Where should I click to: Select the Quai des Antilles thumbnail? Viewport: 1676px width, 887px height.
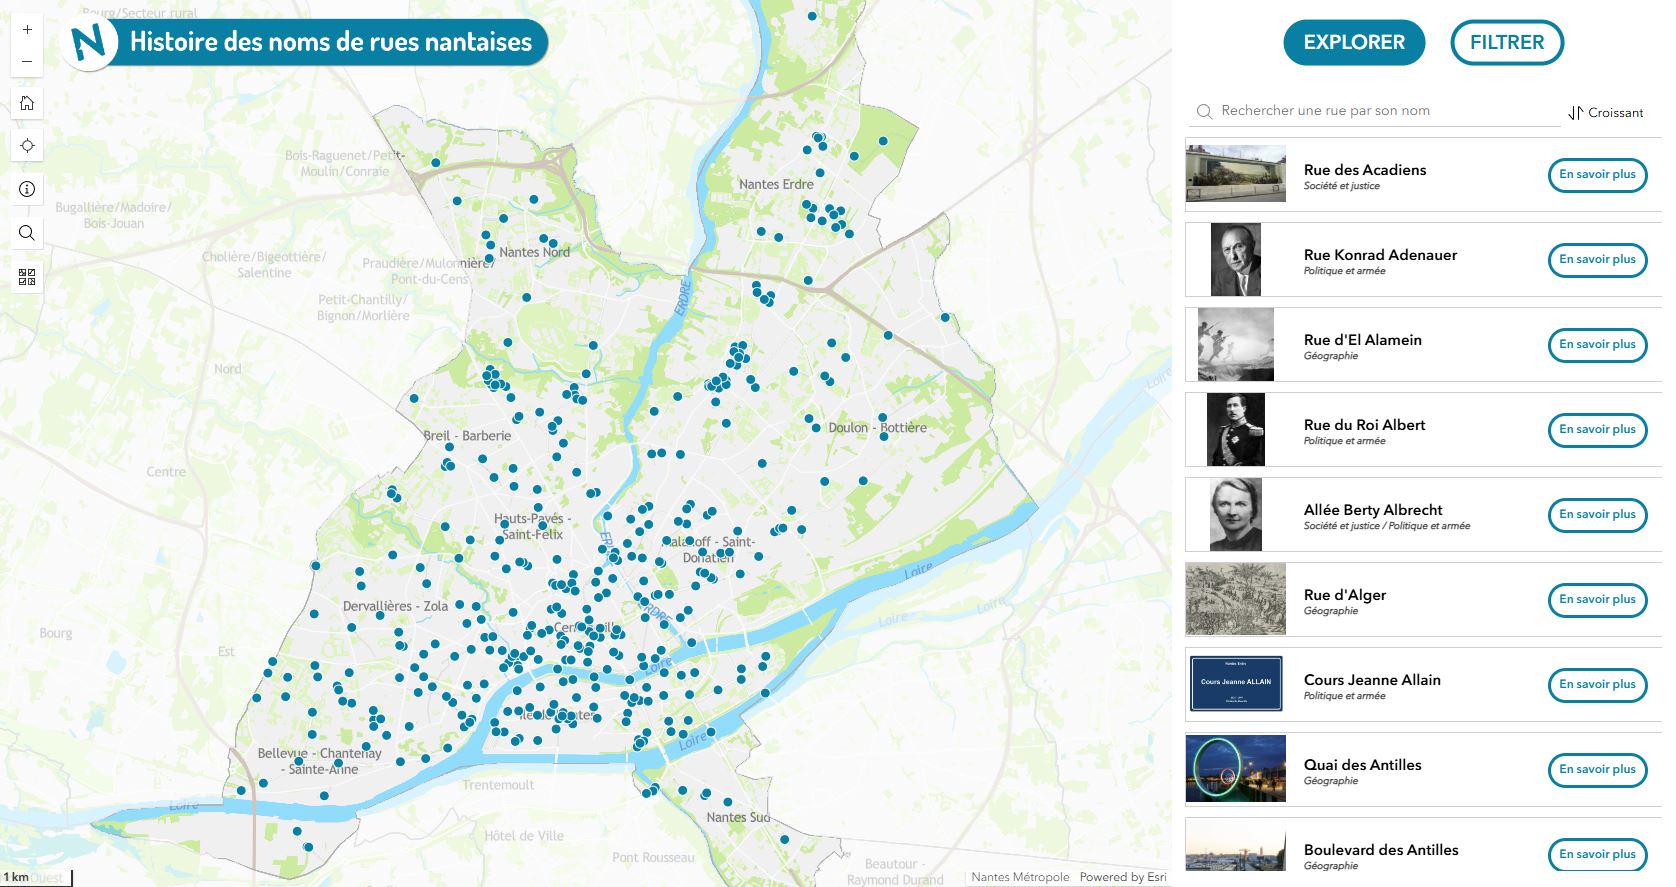1236,769
